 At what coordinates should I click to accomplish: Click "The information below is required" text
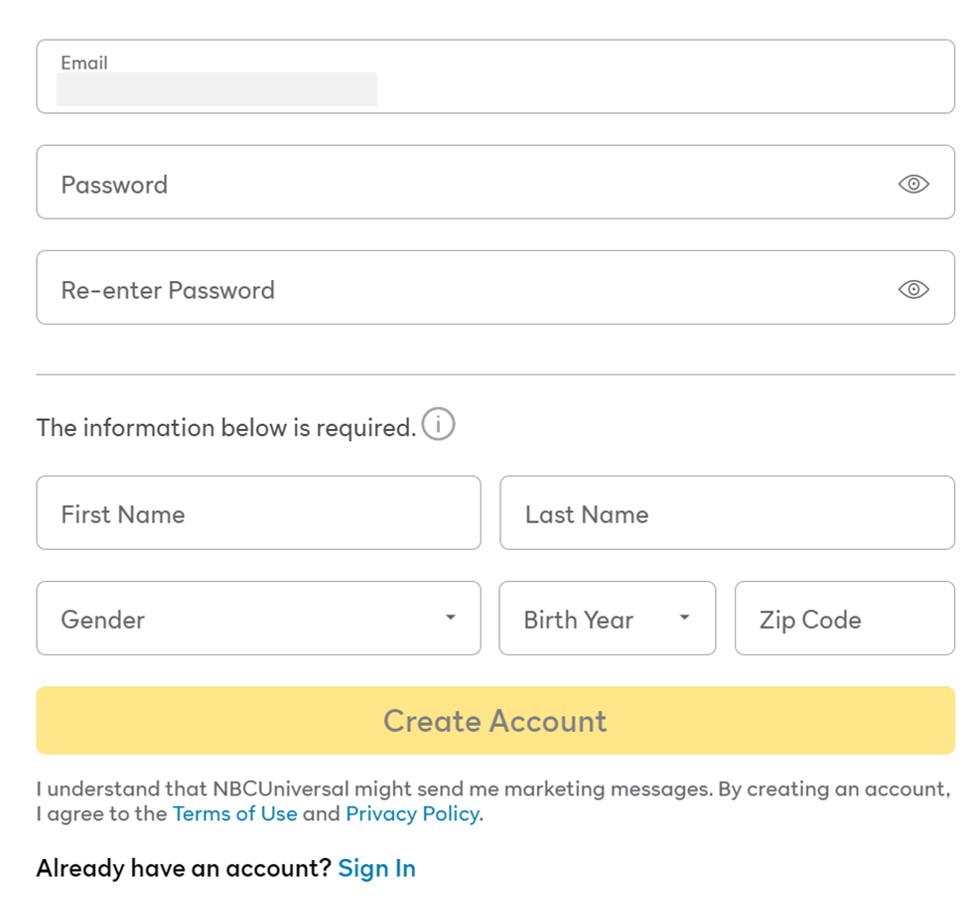[x=225, y=428]
